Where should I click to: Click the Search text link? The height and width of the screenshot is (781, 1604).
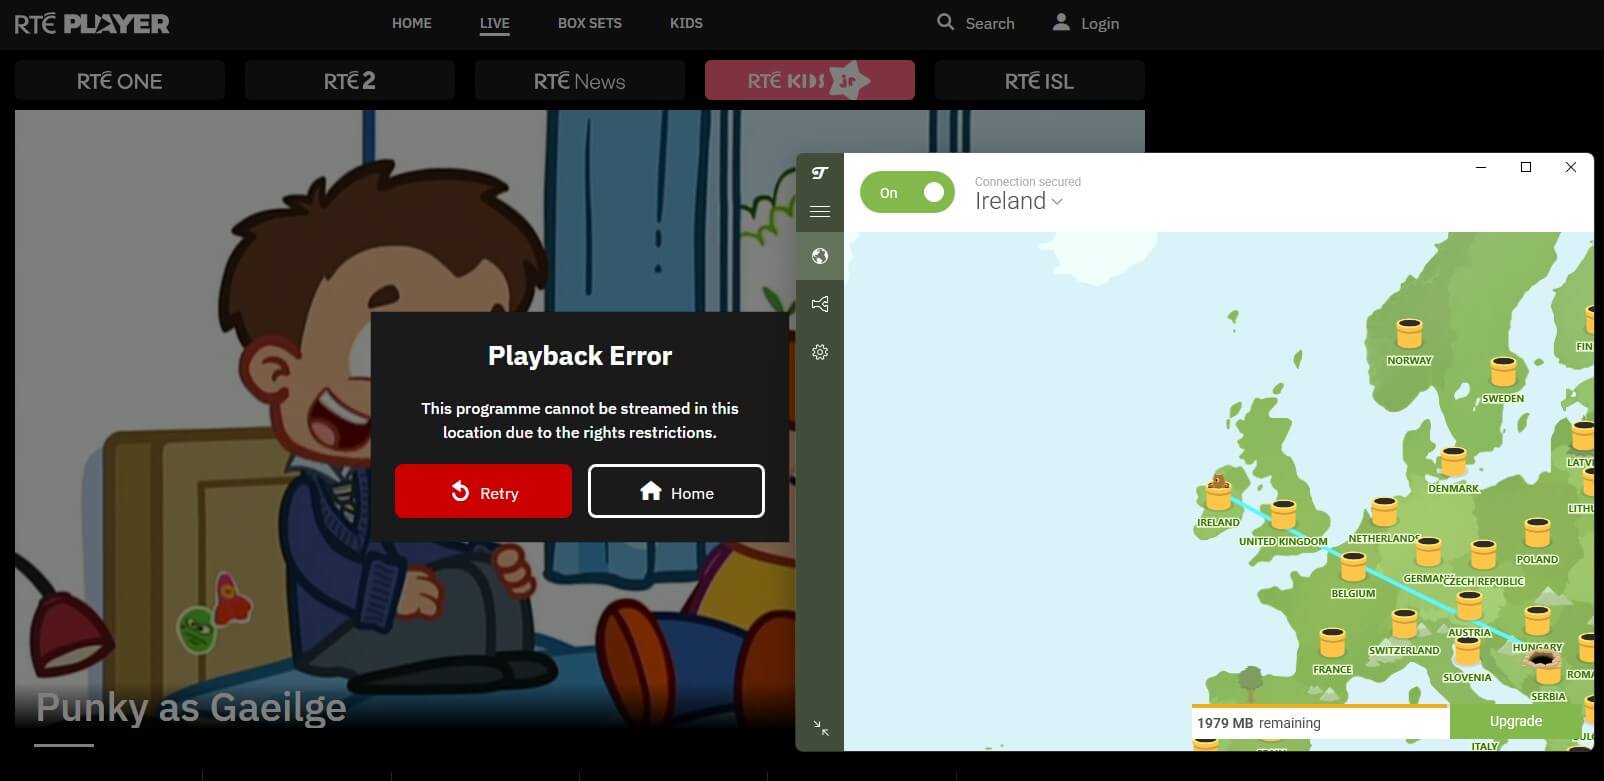tap(990, 23)
